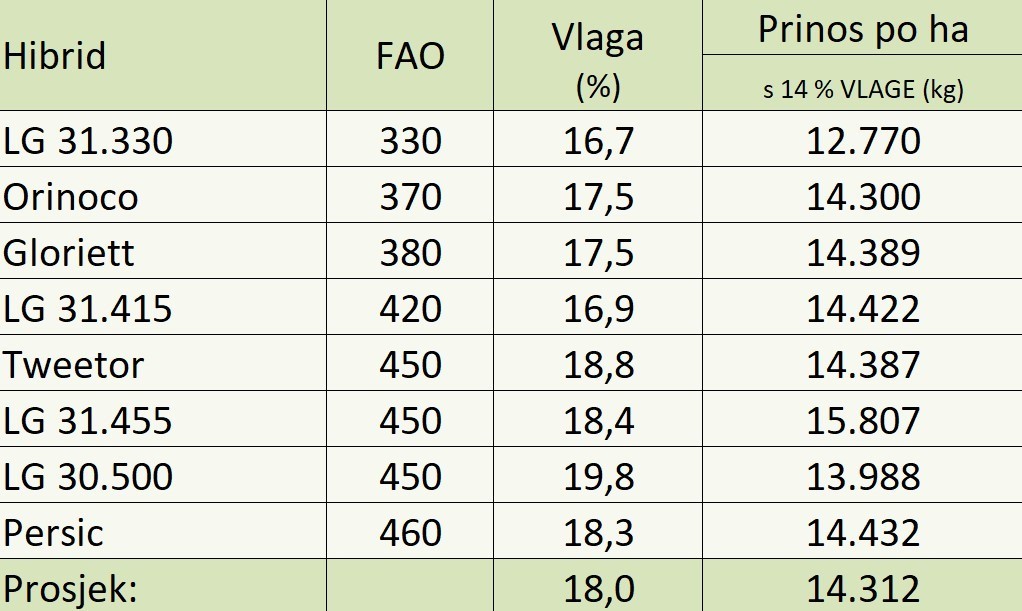
Task: Click the yield value 12.770
Action: (x=863, y=140)
